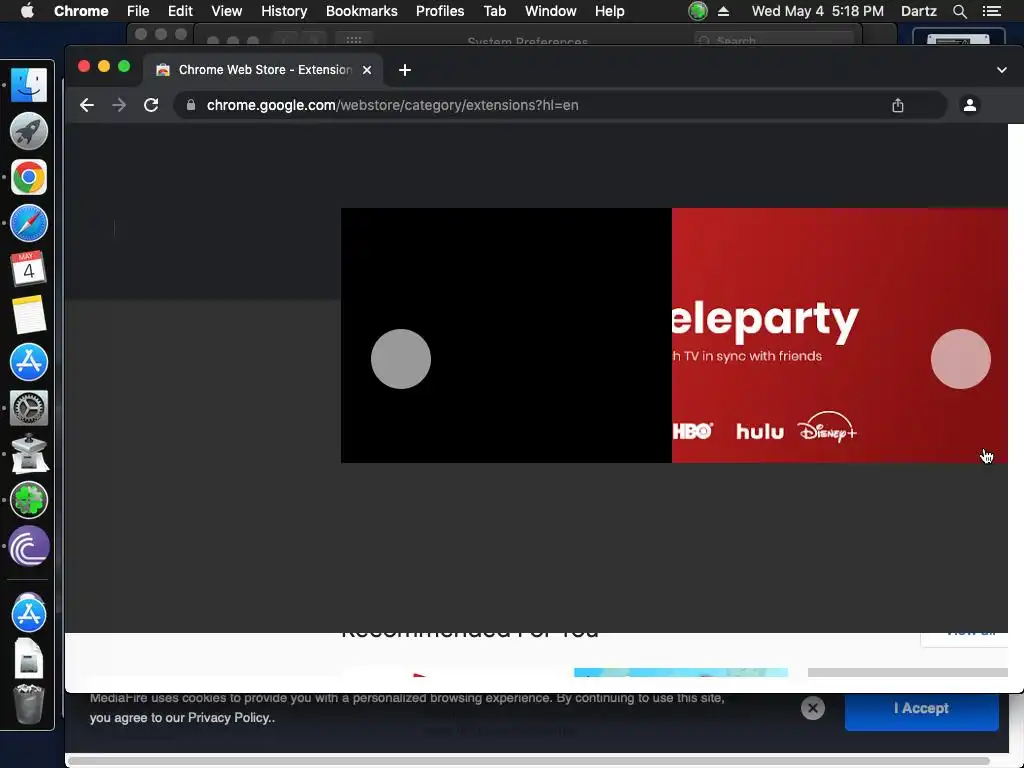Show next carousel slide
Screen dimensions: 1024x768
pyautogui.click(x=961, y=359)
